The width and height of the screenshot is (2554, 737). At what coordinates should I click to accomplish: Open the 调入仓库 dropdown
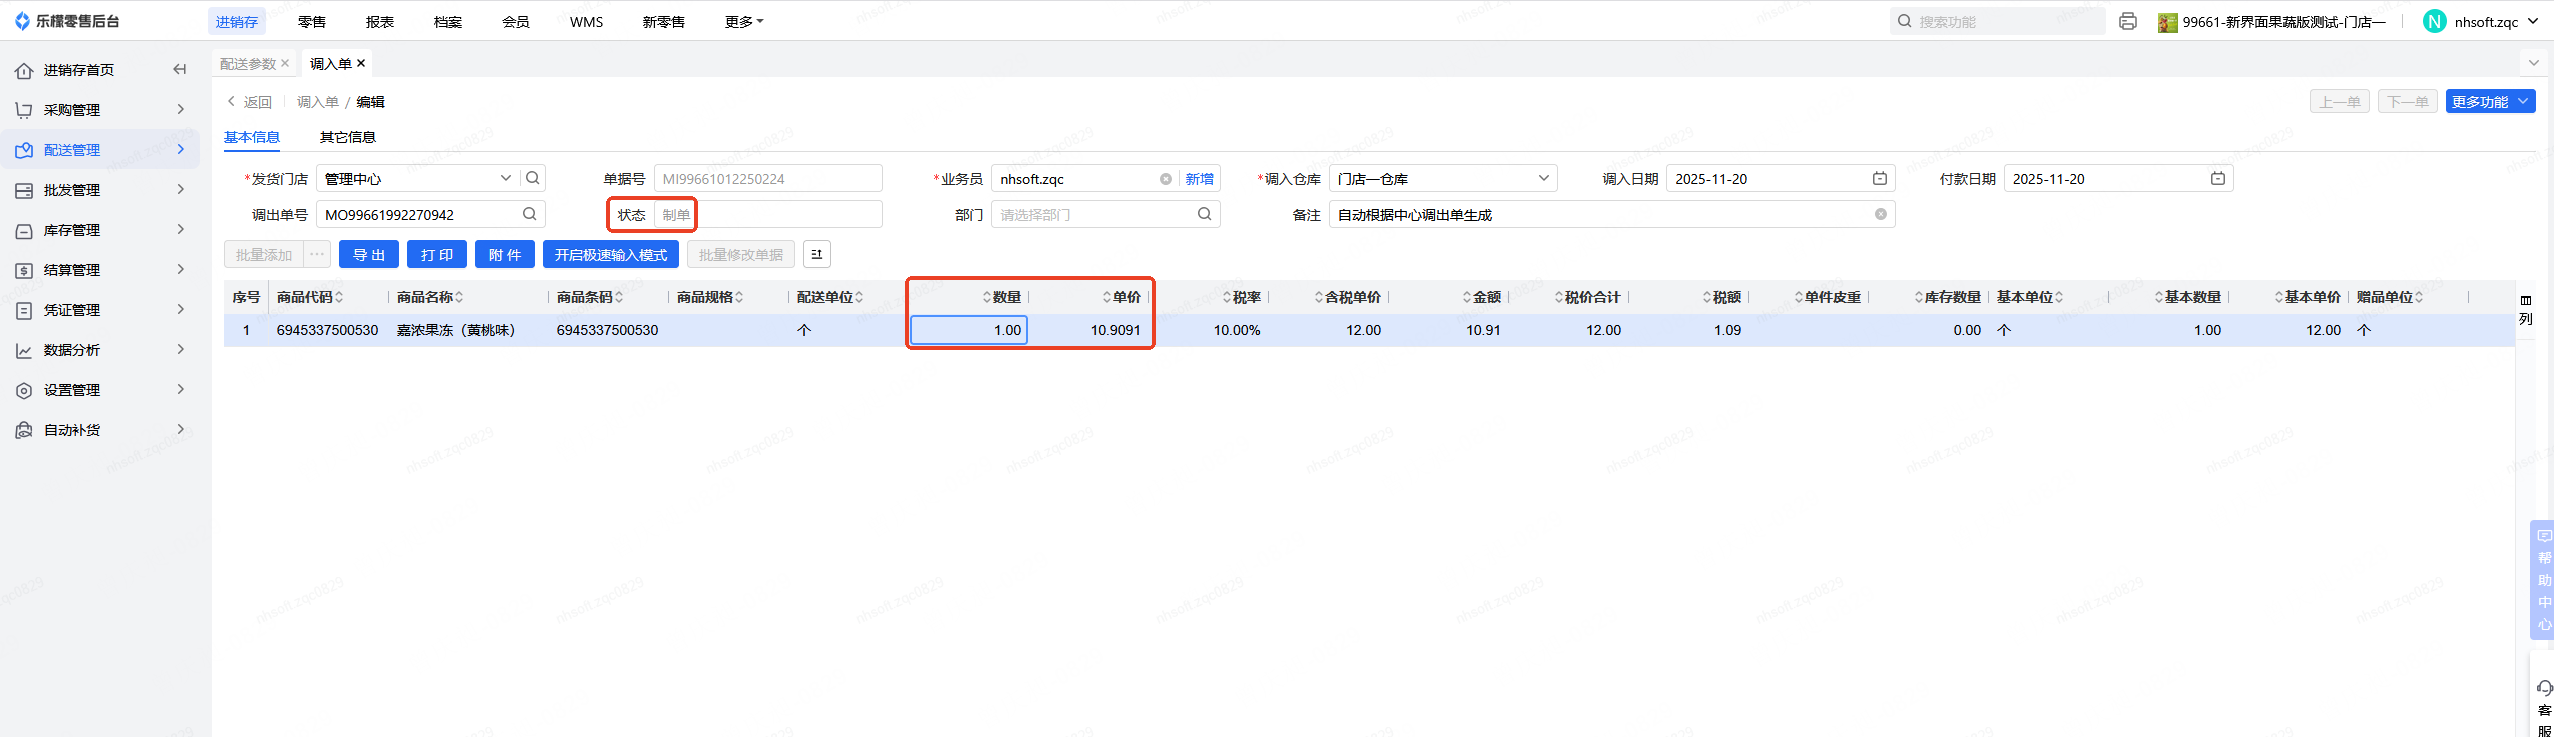1543,178
